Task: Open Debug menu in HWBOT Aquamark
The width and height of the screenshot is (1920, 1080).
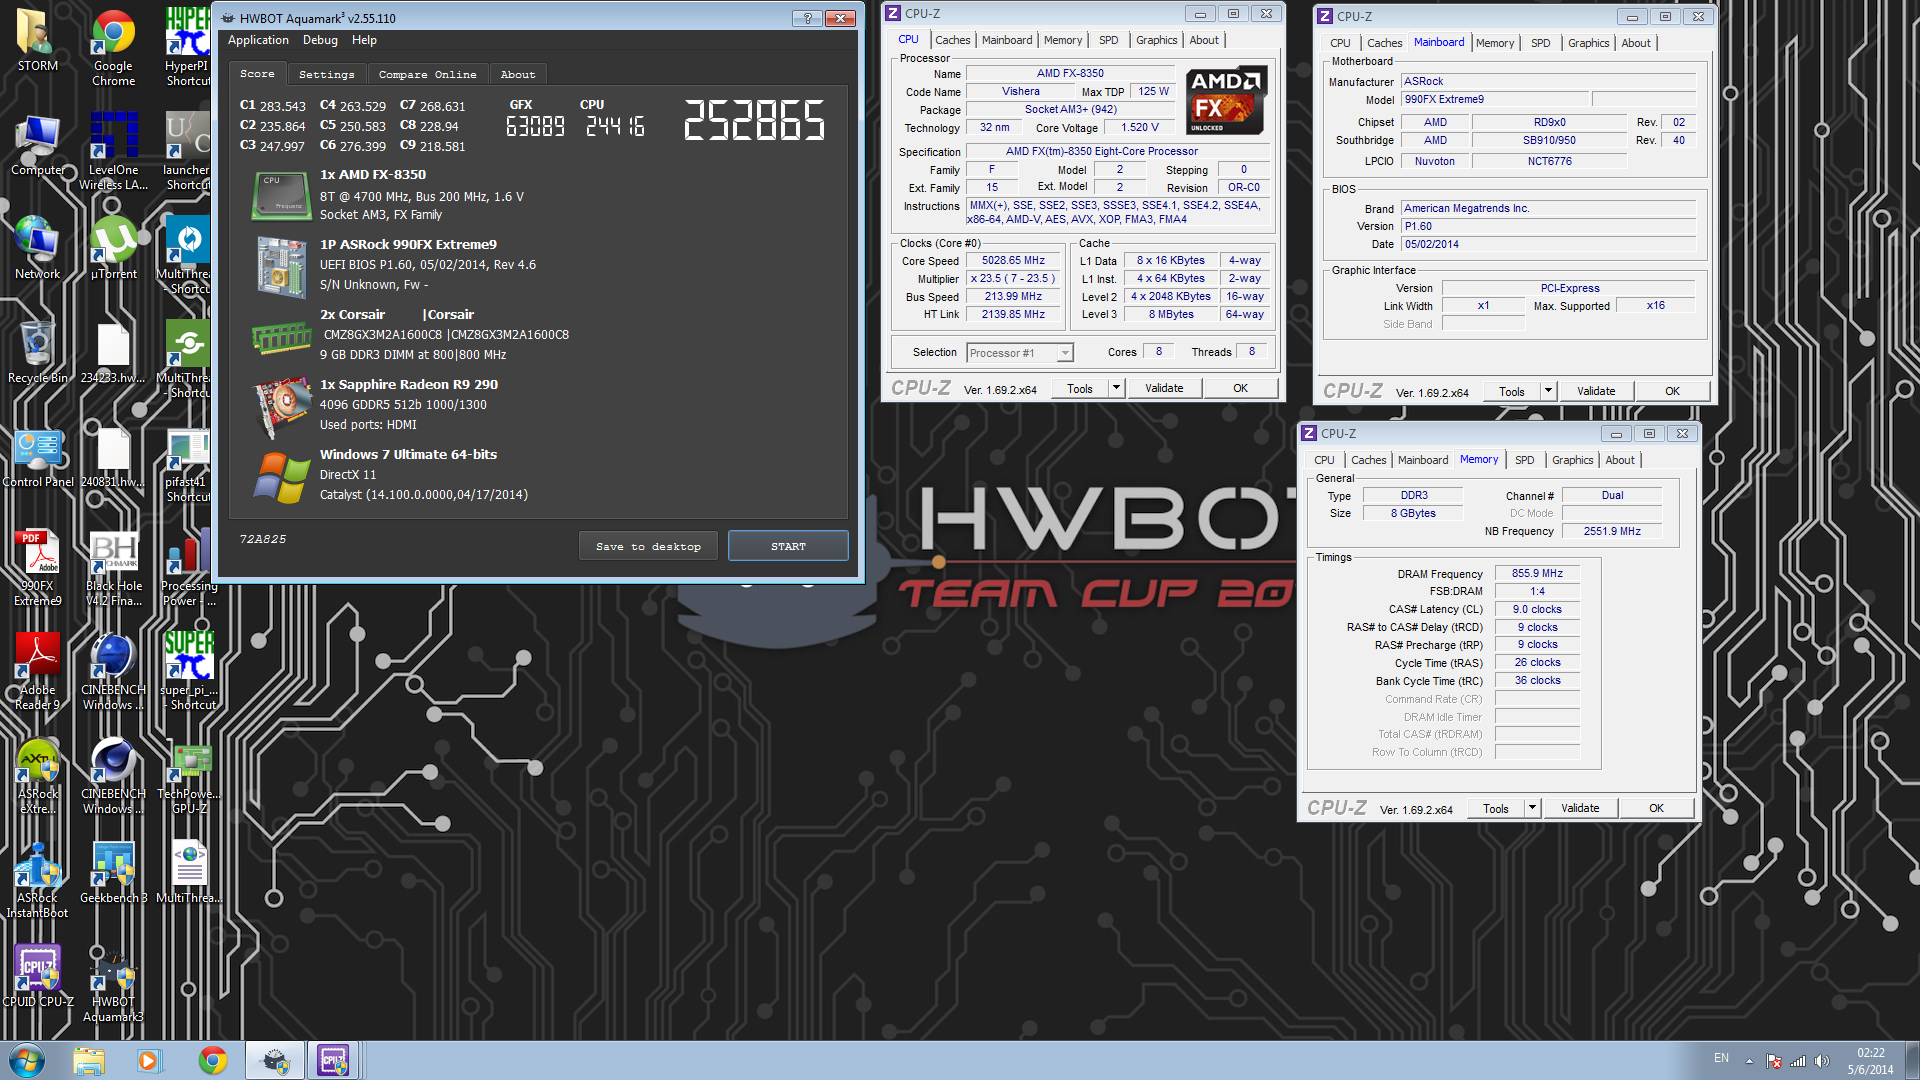Action: click(x=320, y=40)
